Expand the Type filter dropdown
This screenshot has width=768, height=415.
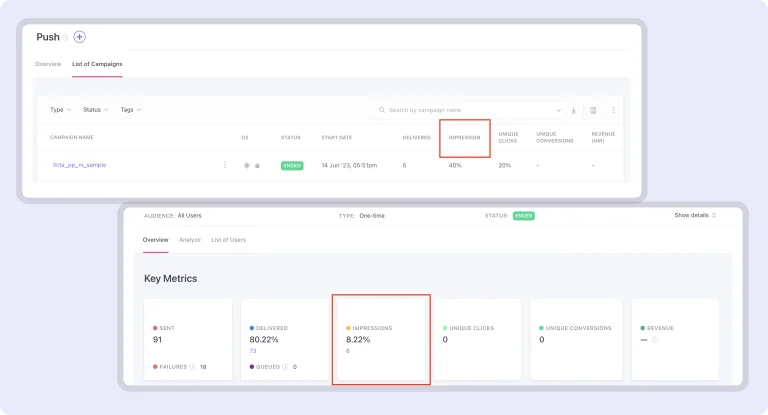click(x=60, y=110)
